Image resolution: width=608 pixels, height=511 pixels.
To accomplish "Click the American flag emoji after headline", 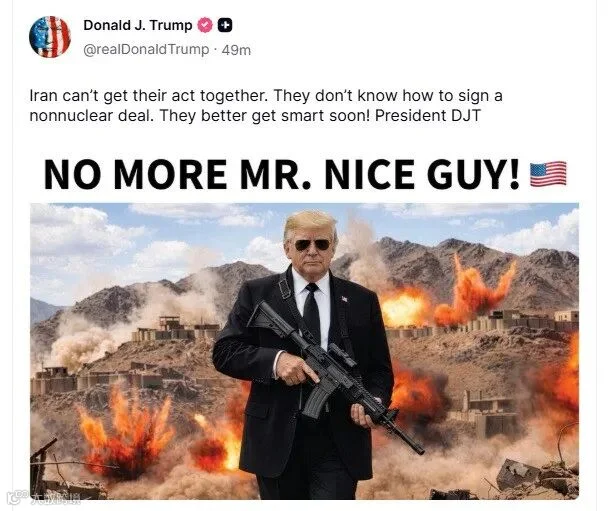I will 548,174.
